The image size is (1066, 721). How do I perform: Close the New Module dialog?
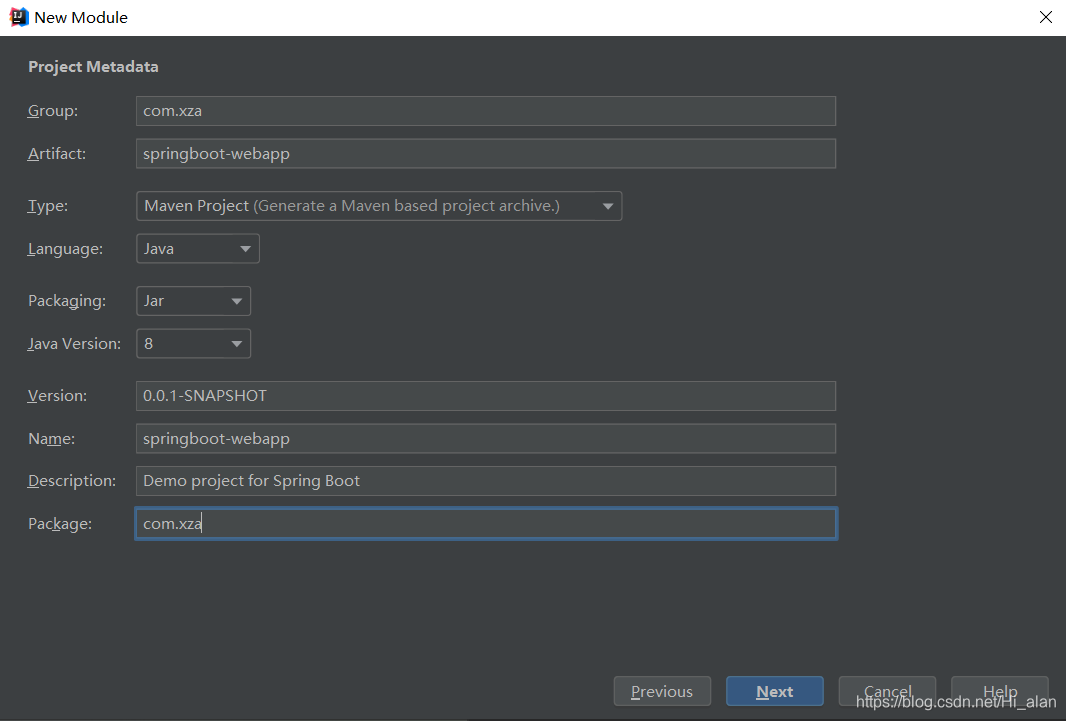coord(1046,17)
